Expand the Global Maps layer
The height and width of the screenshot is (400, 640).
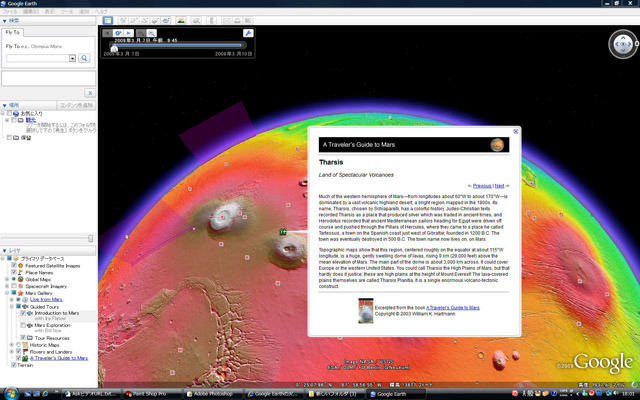point(7,279)
